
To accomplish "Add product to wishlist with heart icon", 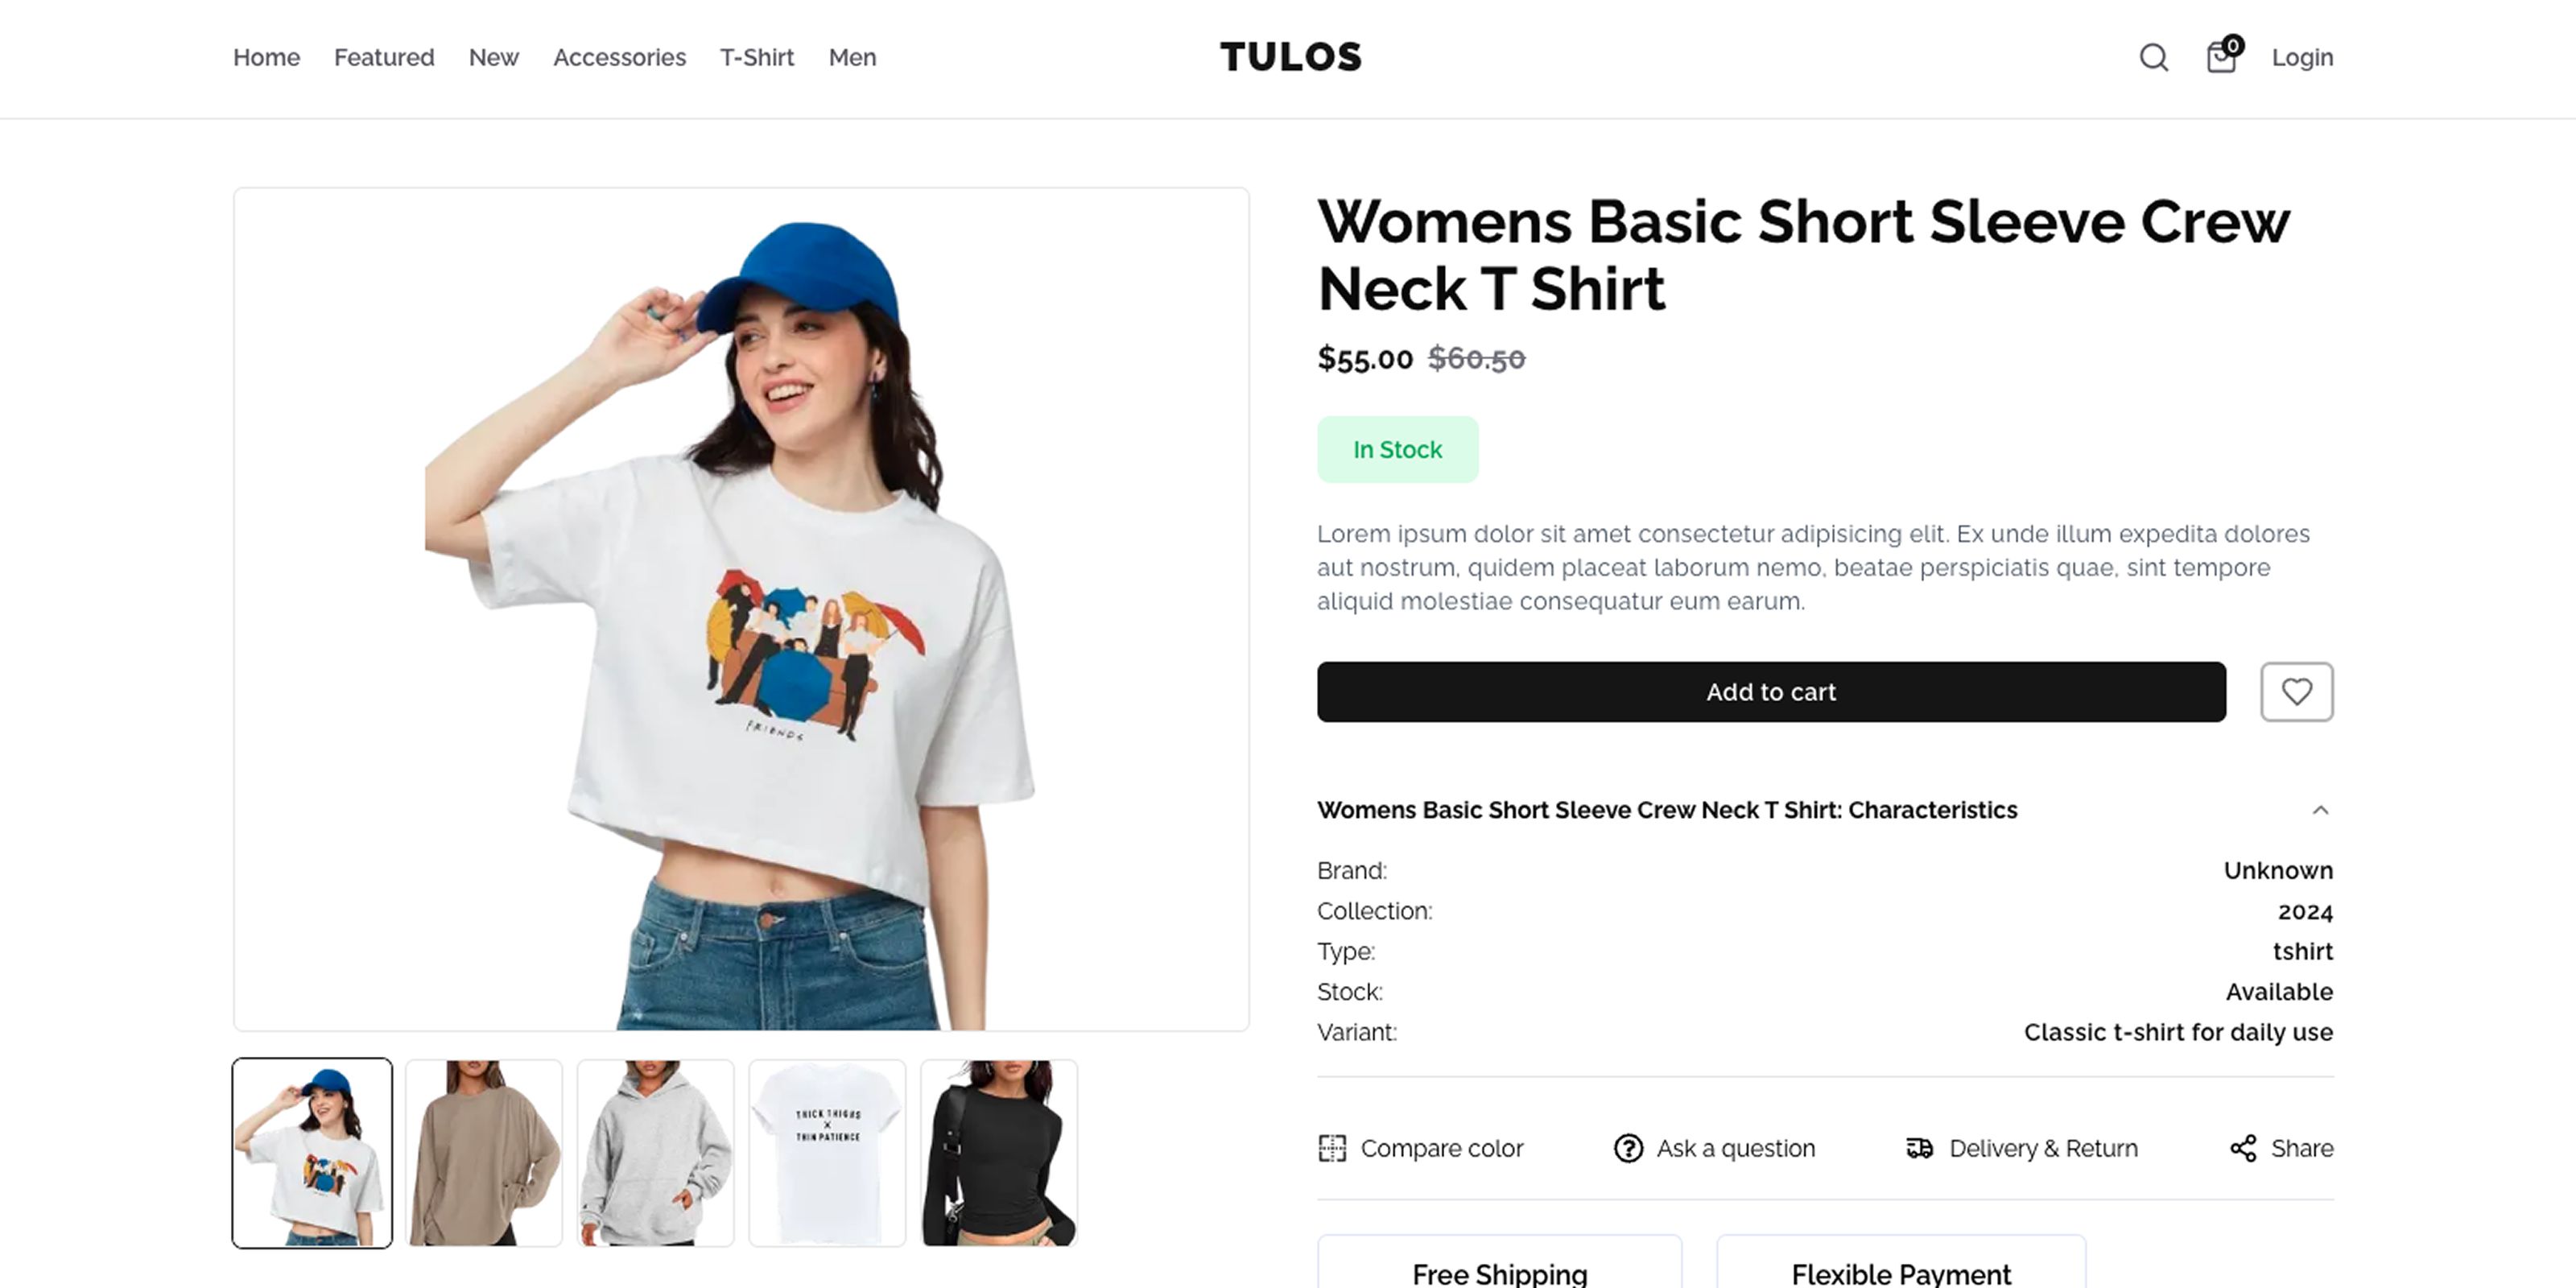I will click(x=2296, y=691).
